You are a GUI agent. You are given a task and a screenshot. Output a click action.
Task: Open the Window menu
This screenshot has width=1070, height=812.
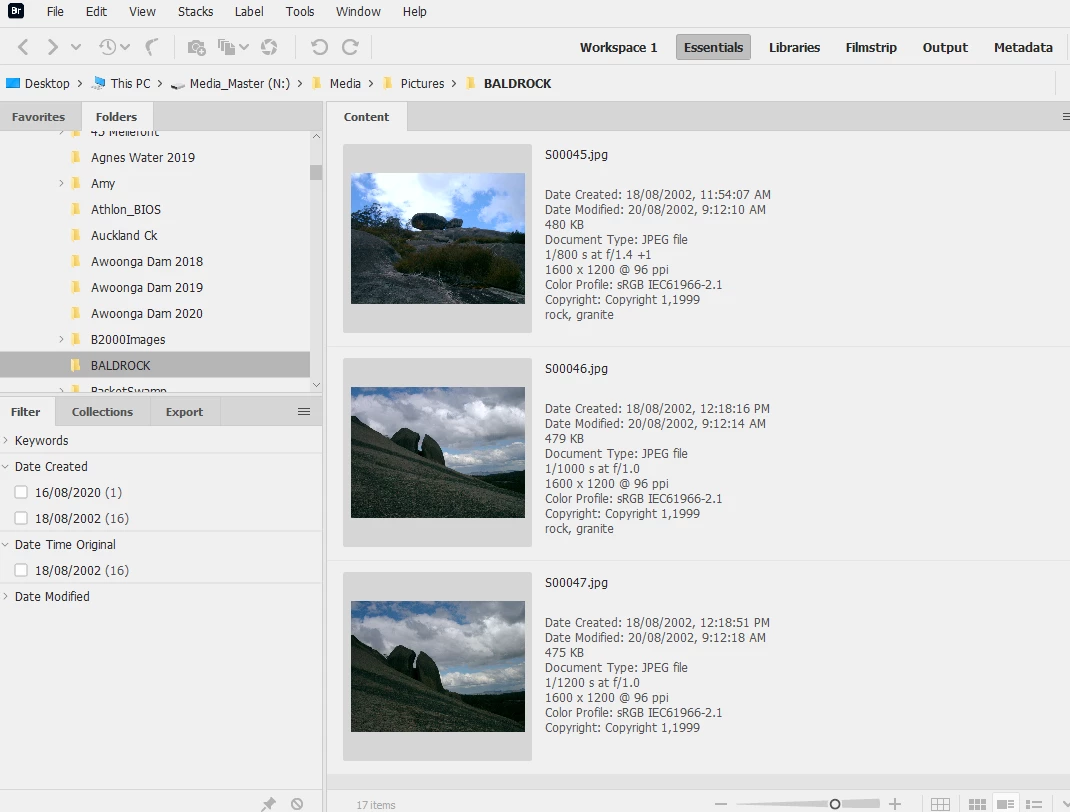(x=358, y=12)
